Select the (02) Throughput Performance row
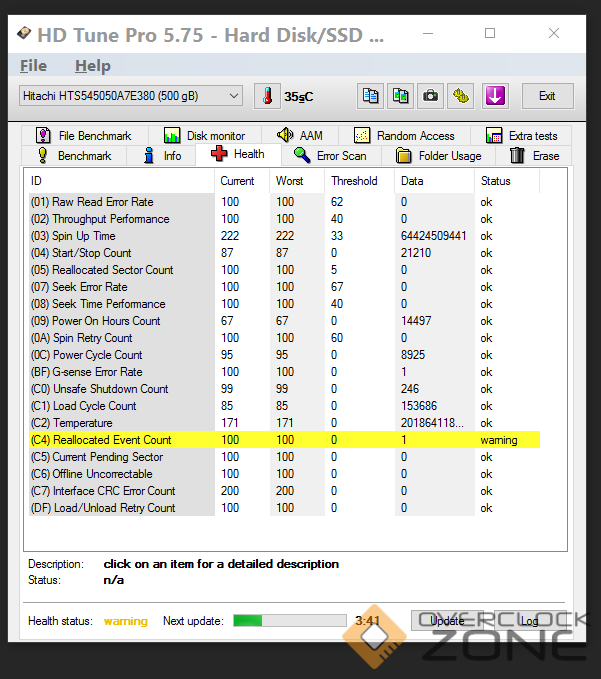Image resolution: width=601 pixels, height=679 pixels. [x=284, y=219]
